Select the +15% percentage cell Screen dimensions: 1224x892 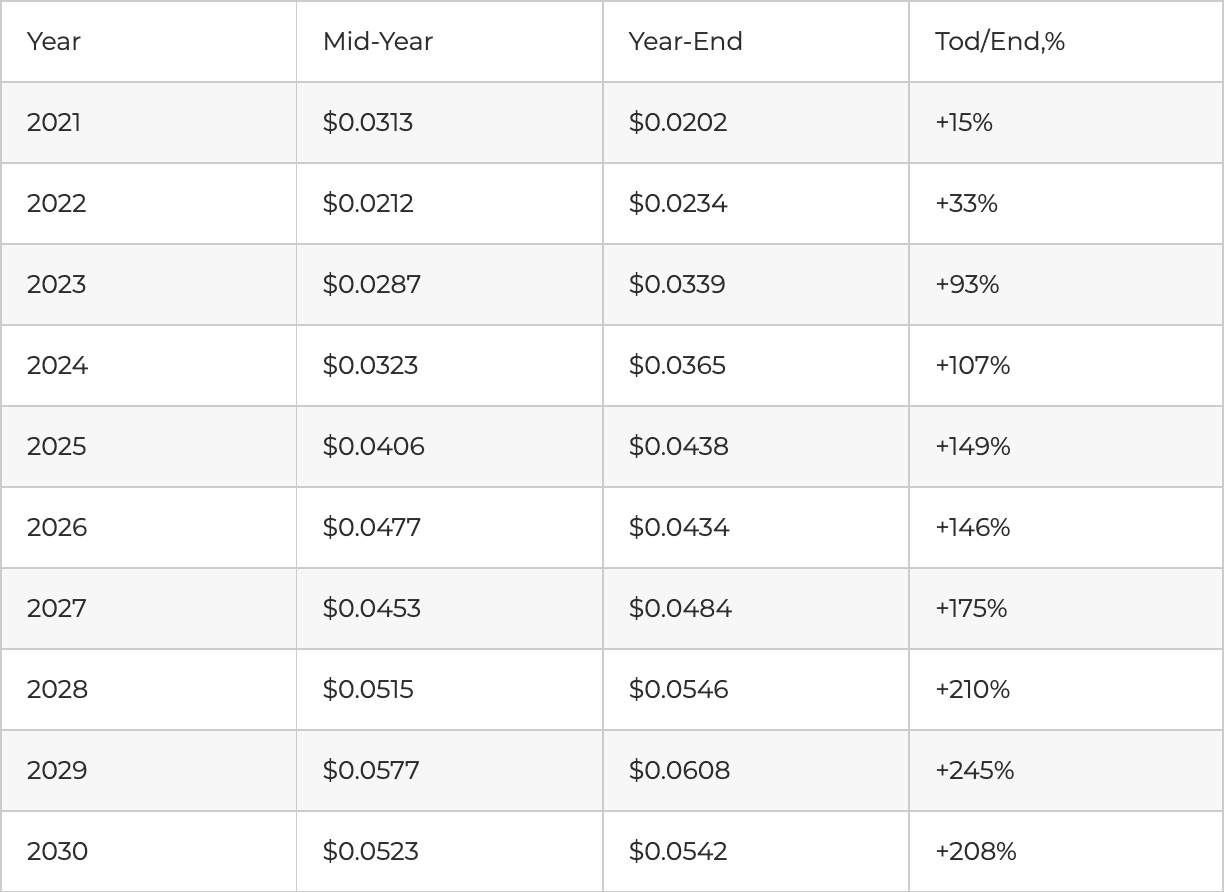pos(964,123)
